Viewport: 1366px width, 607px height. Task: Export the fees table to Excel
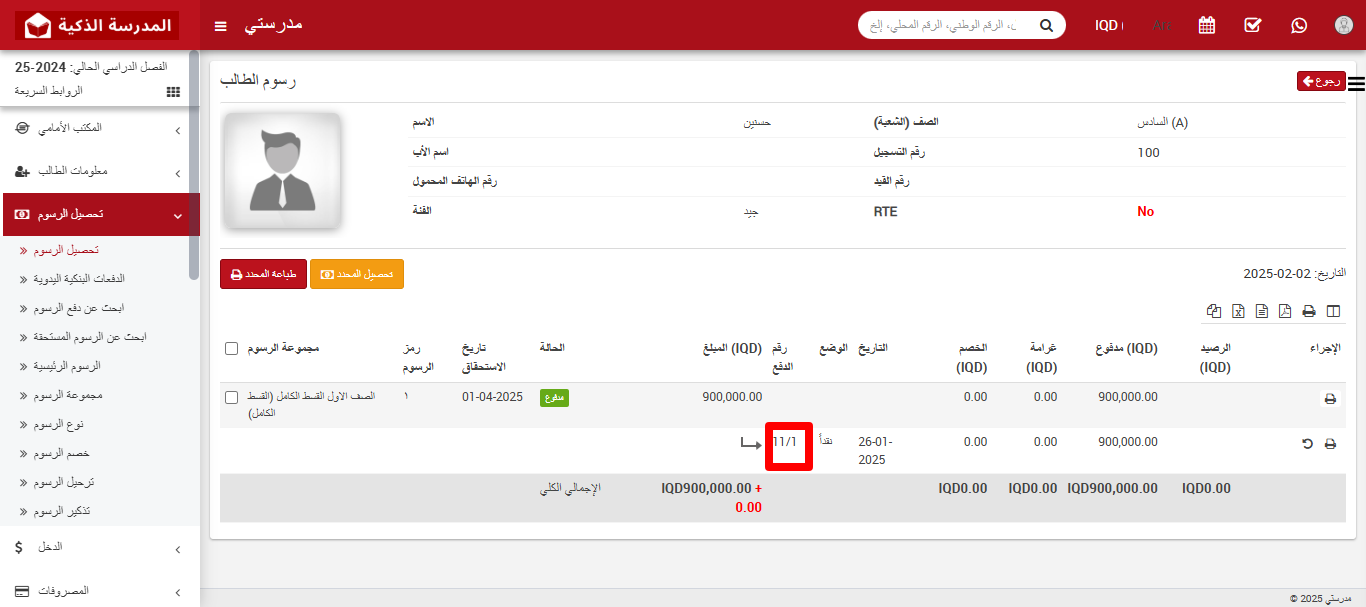pos(1238,311)
